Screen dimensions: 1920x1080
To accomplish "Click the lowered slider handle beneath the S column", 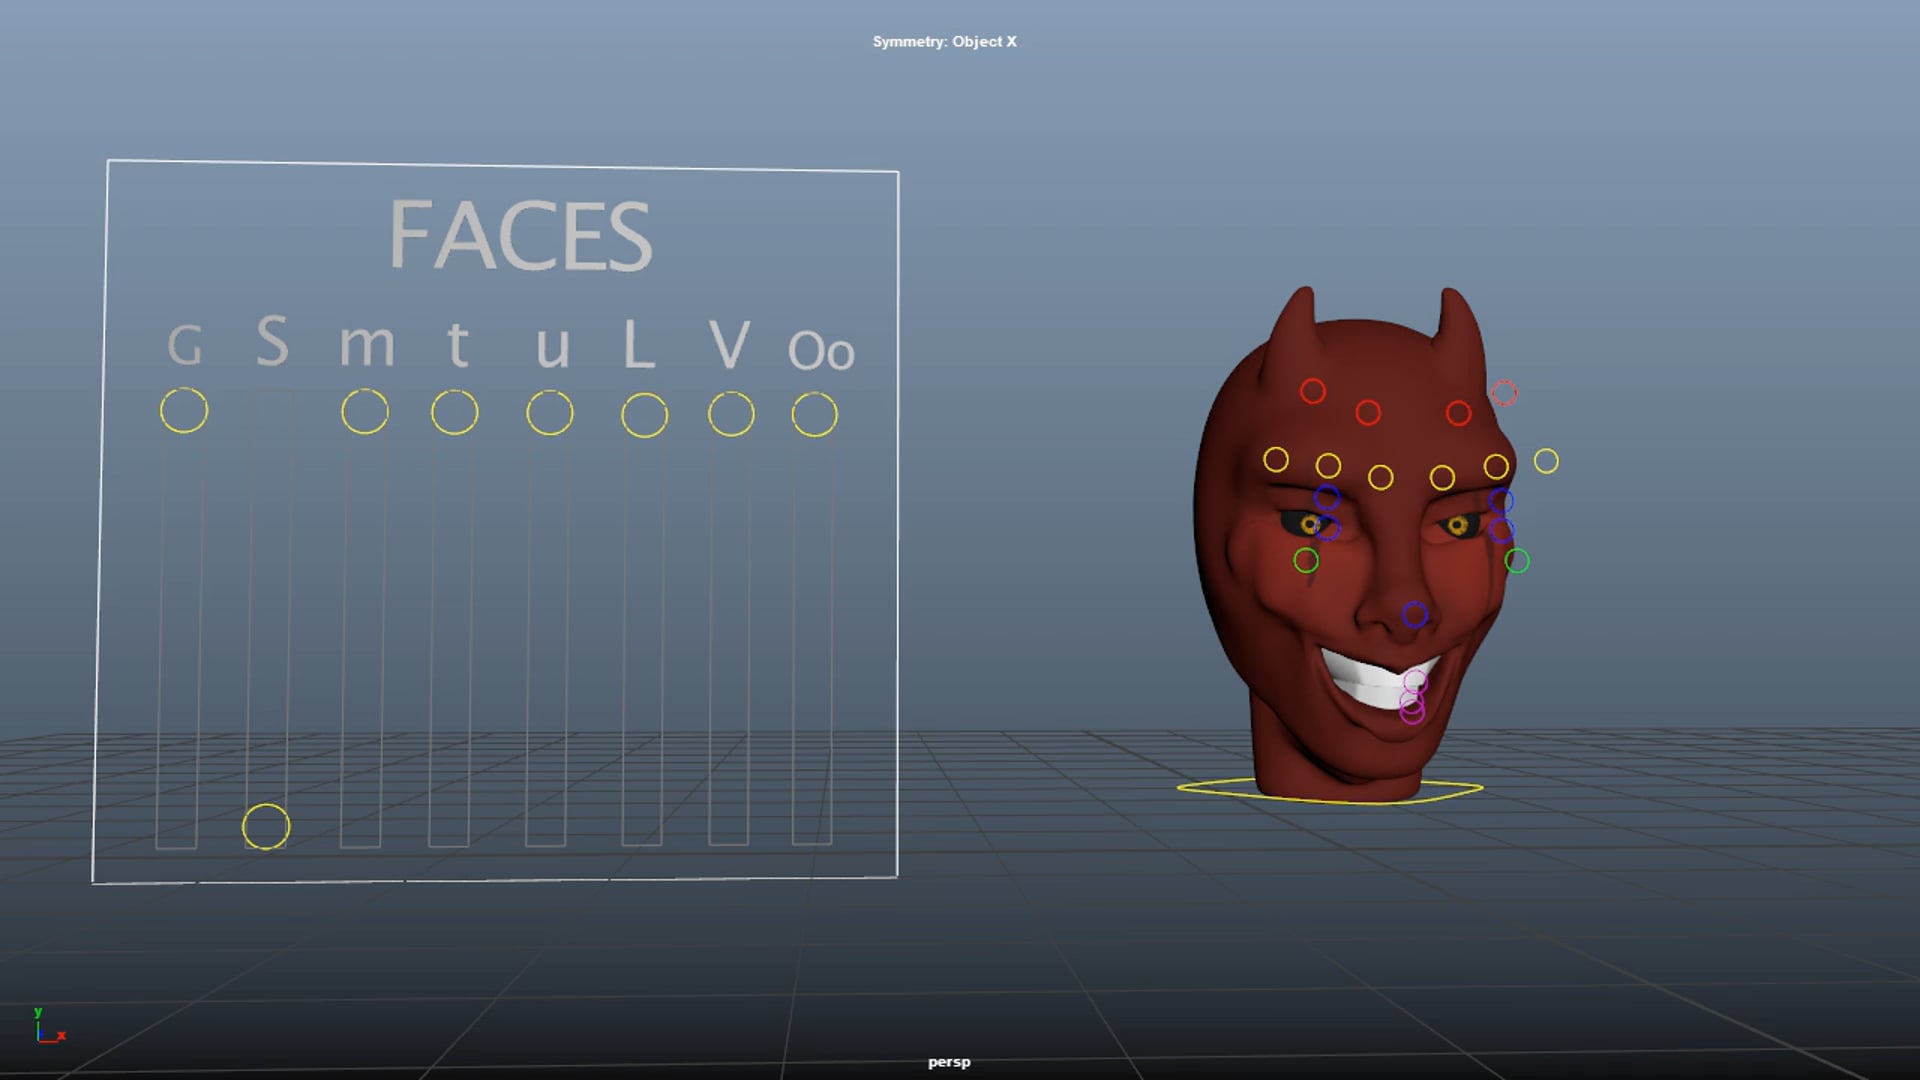I will pos(264,825).
